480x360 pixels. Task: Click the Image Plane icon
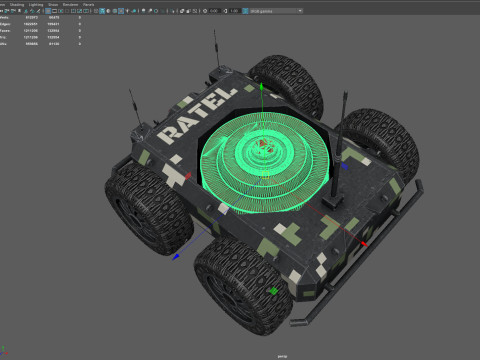tap(26, 11)
